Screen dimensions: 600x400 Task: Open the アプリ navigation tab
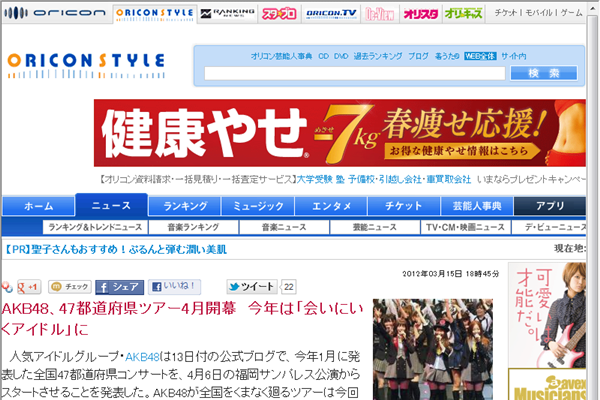tap(550, 206)
